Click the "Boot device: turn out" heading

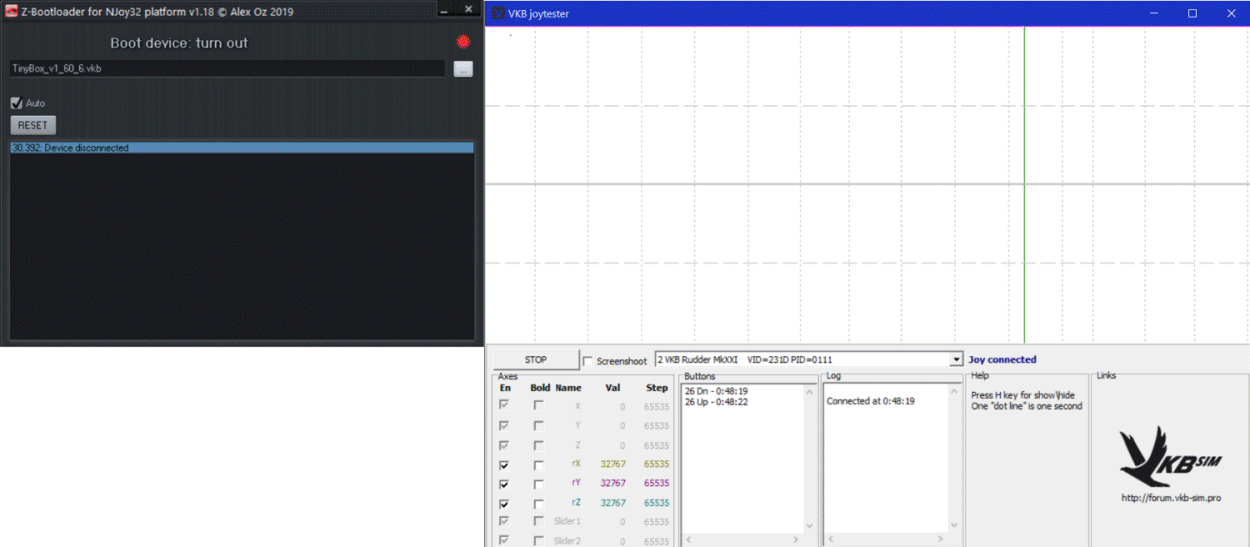click(179, 43)
